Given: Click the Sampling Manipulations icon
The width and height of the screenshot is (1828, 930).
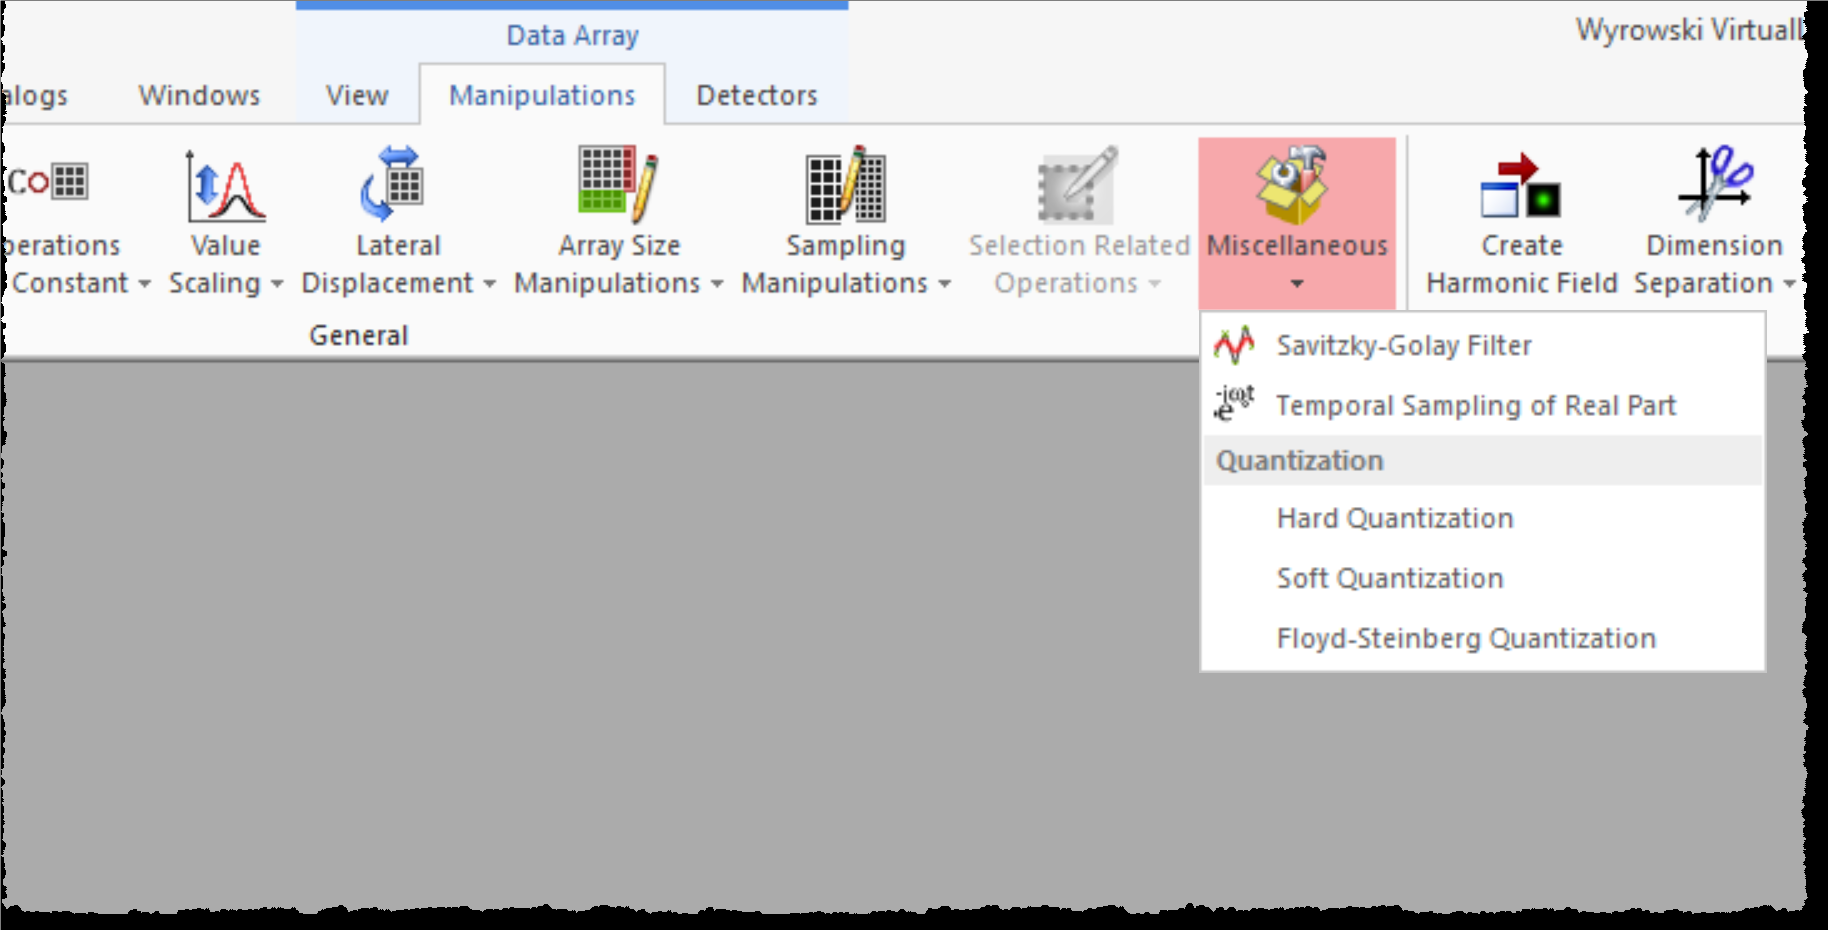Looking at the screenshot, I should 845,185.
